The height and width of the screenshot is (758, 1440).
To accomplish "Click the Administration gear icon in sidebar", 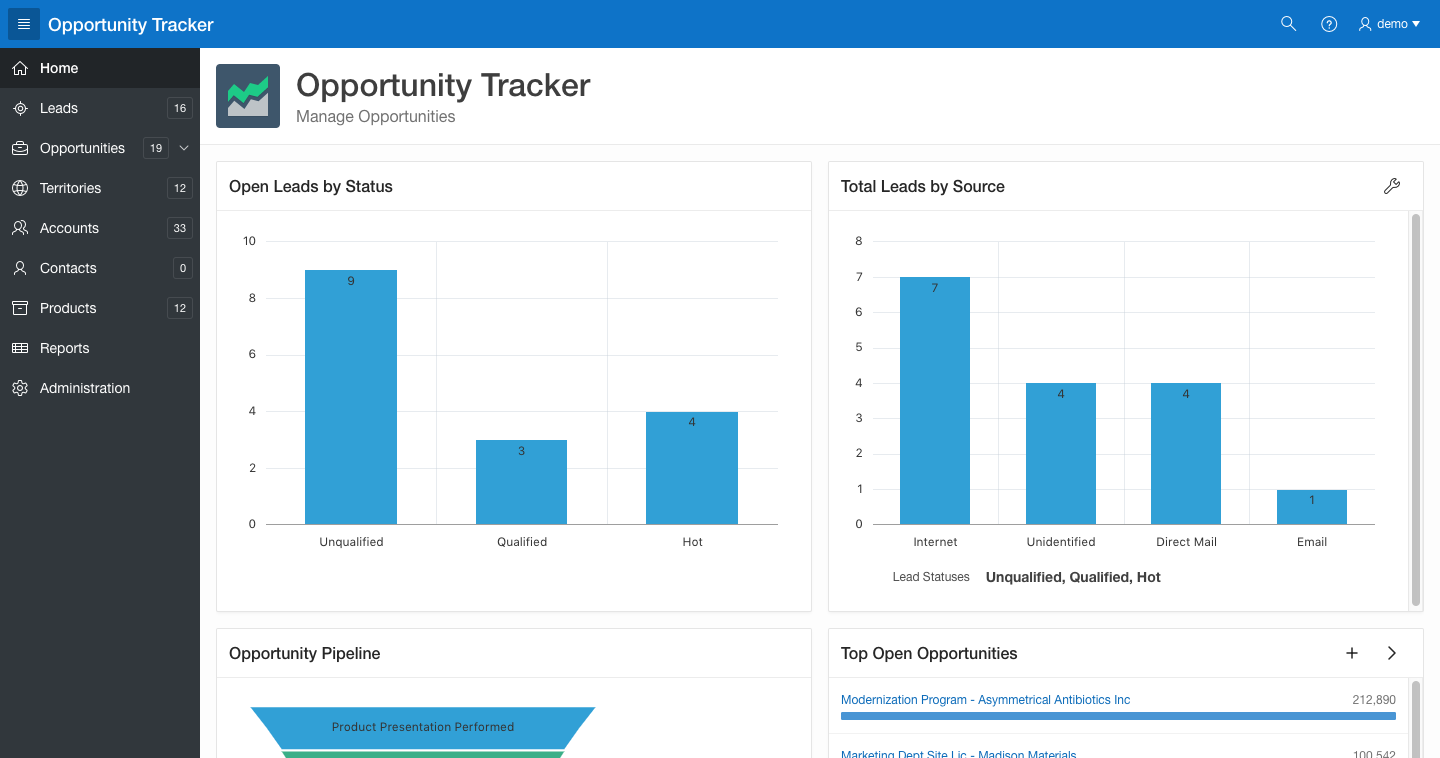I will coord(20,388).
